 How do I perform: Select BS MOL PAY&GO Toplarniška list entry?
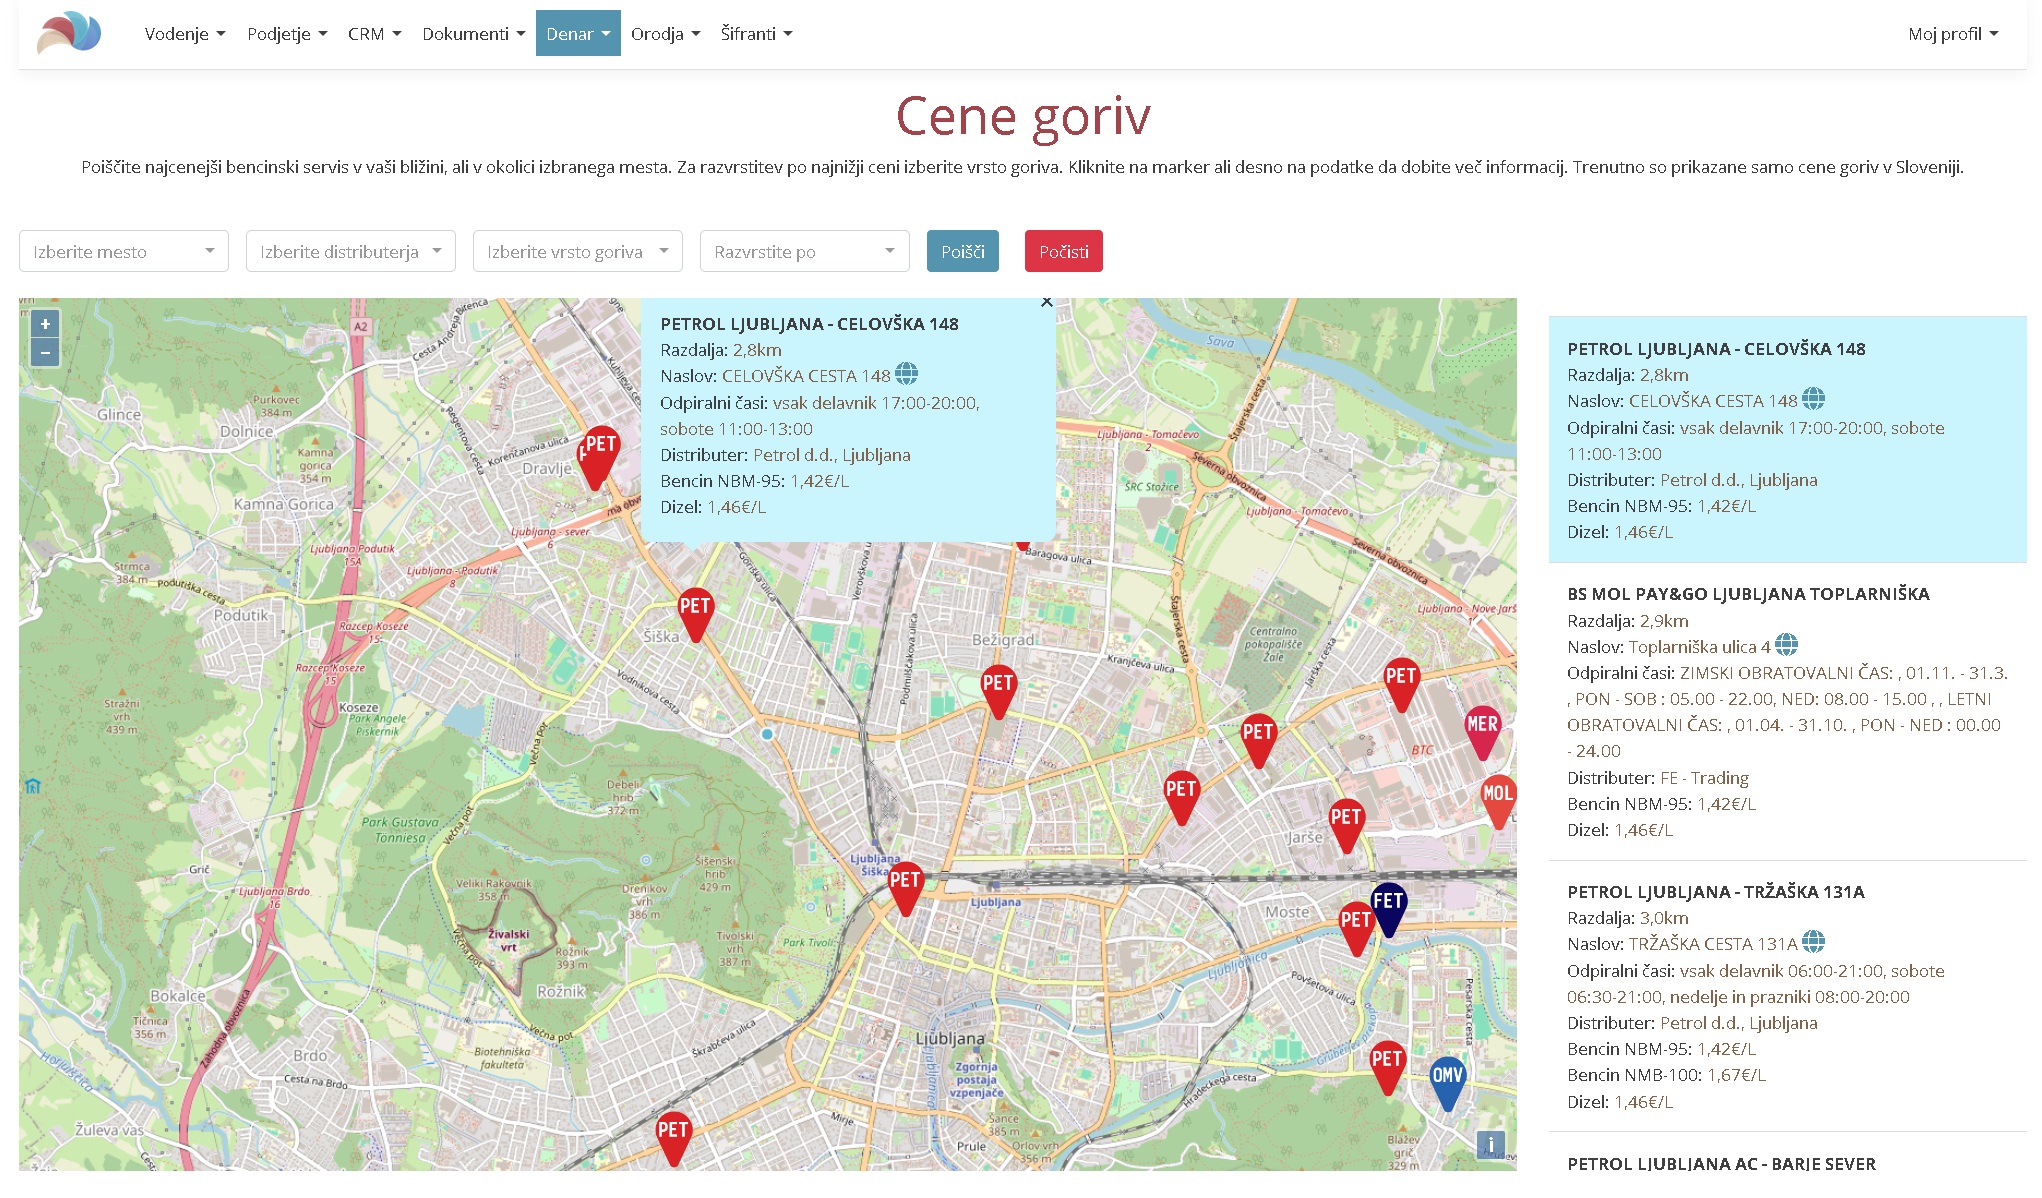(x=1787, y=711)
